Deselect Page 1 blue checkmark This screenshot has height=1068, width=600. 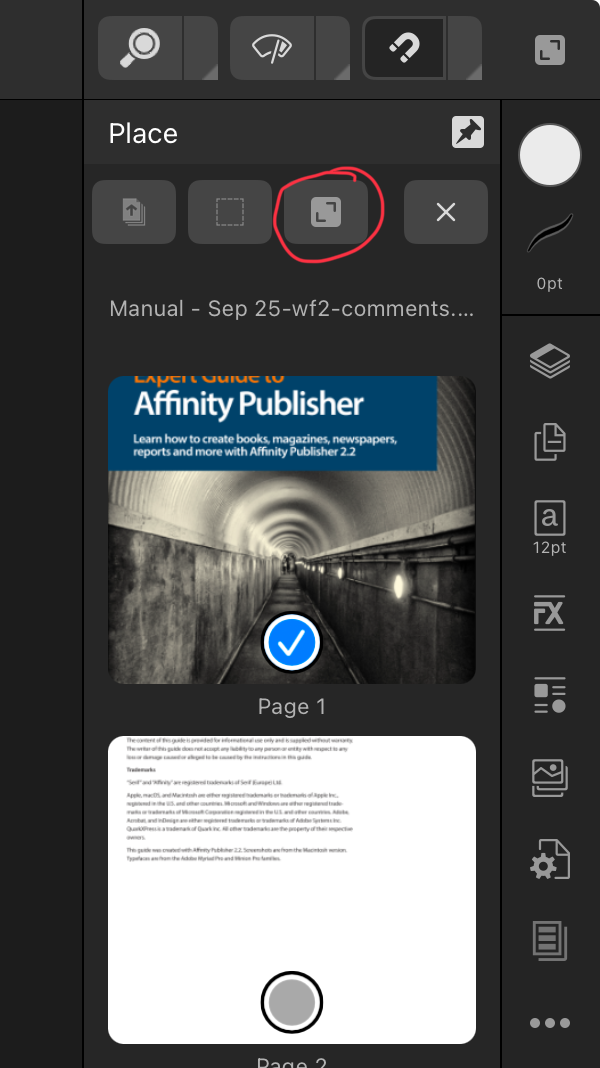tap(291, 642)
